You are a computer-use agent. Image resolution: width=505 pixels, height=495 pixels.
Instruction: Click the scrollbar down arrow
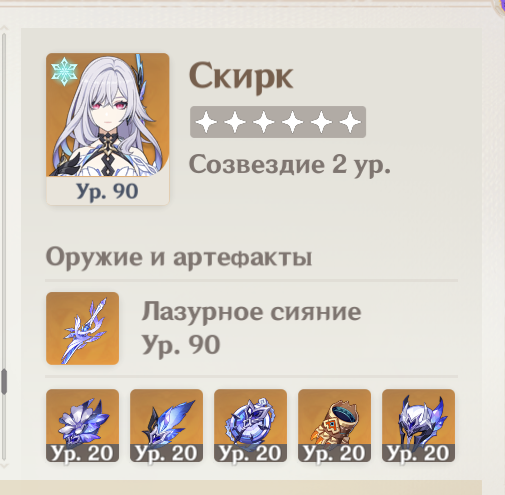[4, 465]
